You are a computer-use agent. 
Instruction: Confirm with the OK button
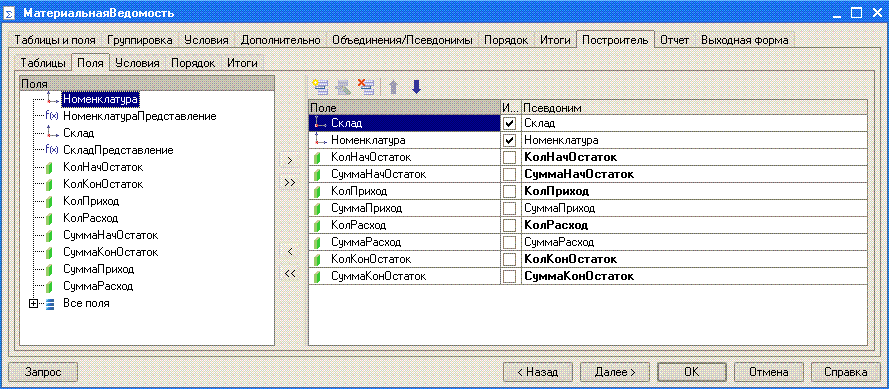[x=692, y=372]
